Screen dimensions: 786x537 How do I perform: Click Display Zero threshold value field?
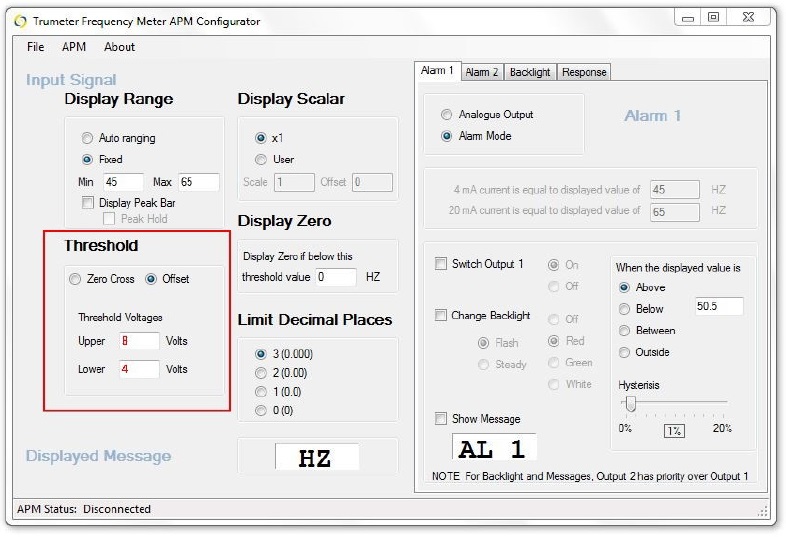[x=336, y=277]
